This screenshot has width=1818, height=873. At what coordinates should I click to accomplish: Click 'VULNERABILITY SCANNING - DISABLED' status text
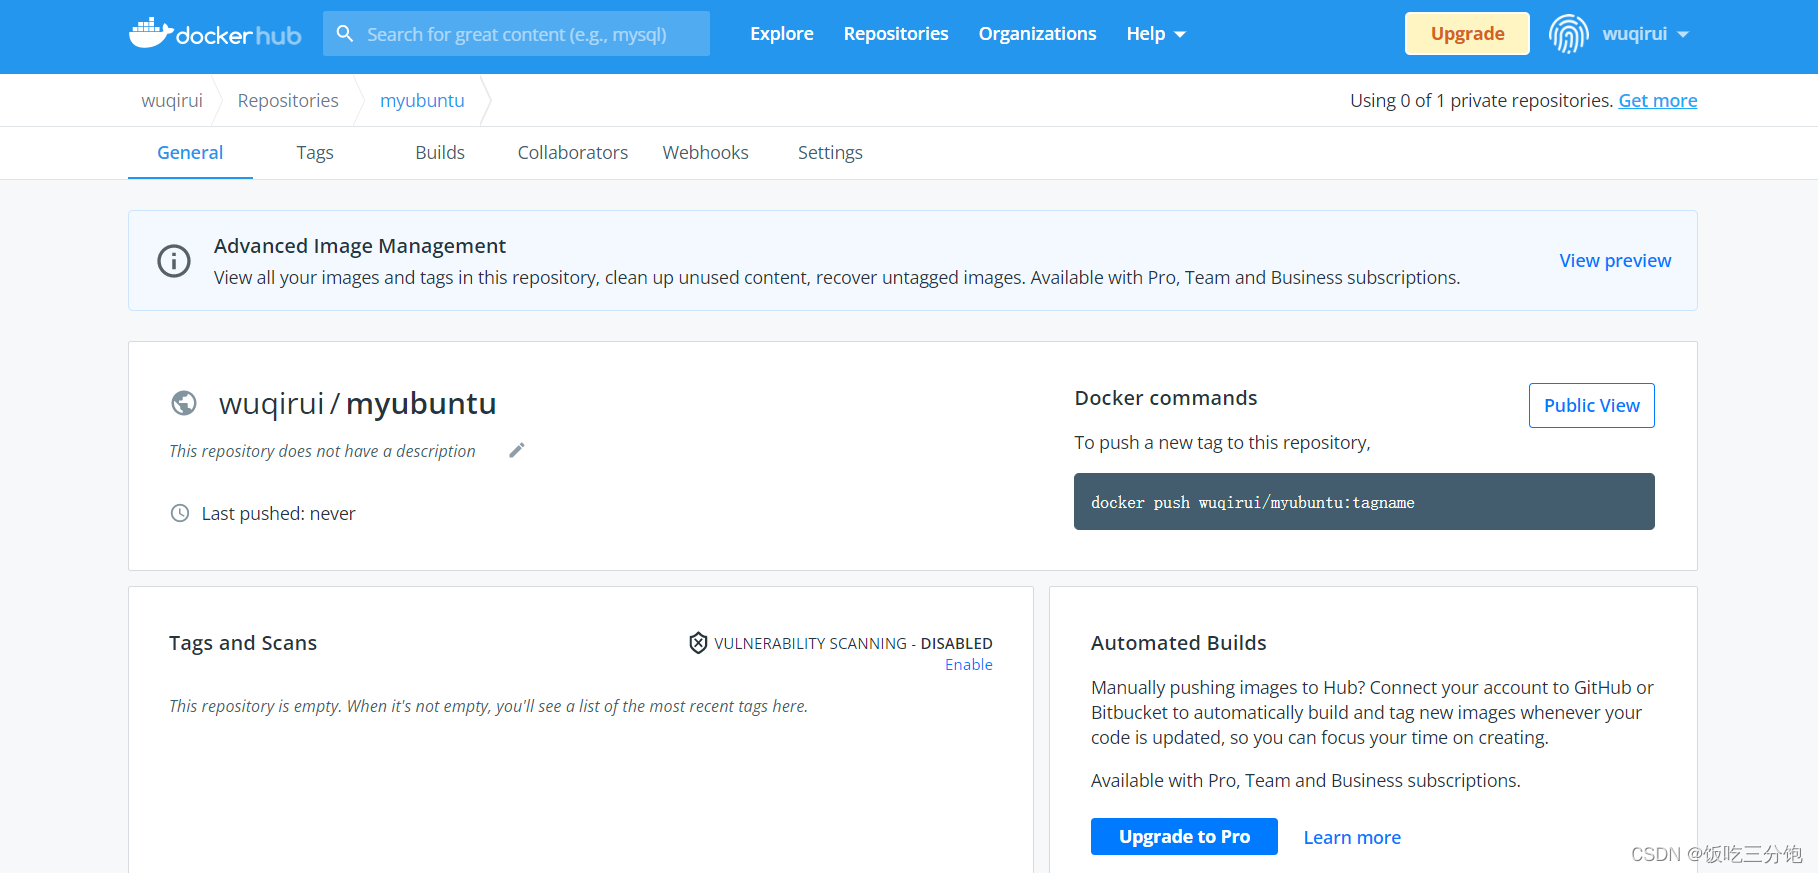(853, 643)
